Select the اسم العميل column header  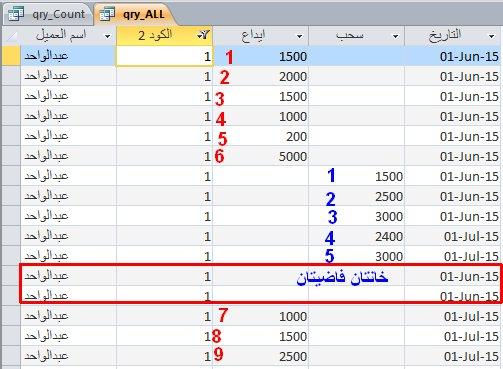(x=68, y=35)
